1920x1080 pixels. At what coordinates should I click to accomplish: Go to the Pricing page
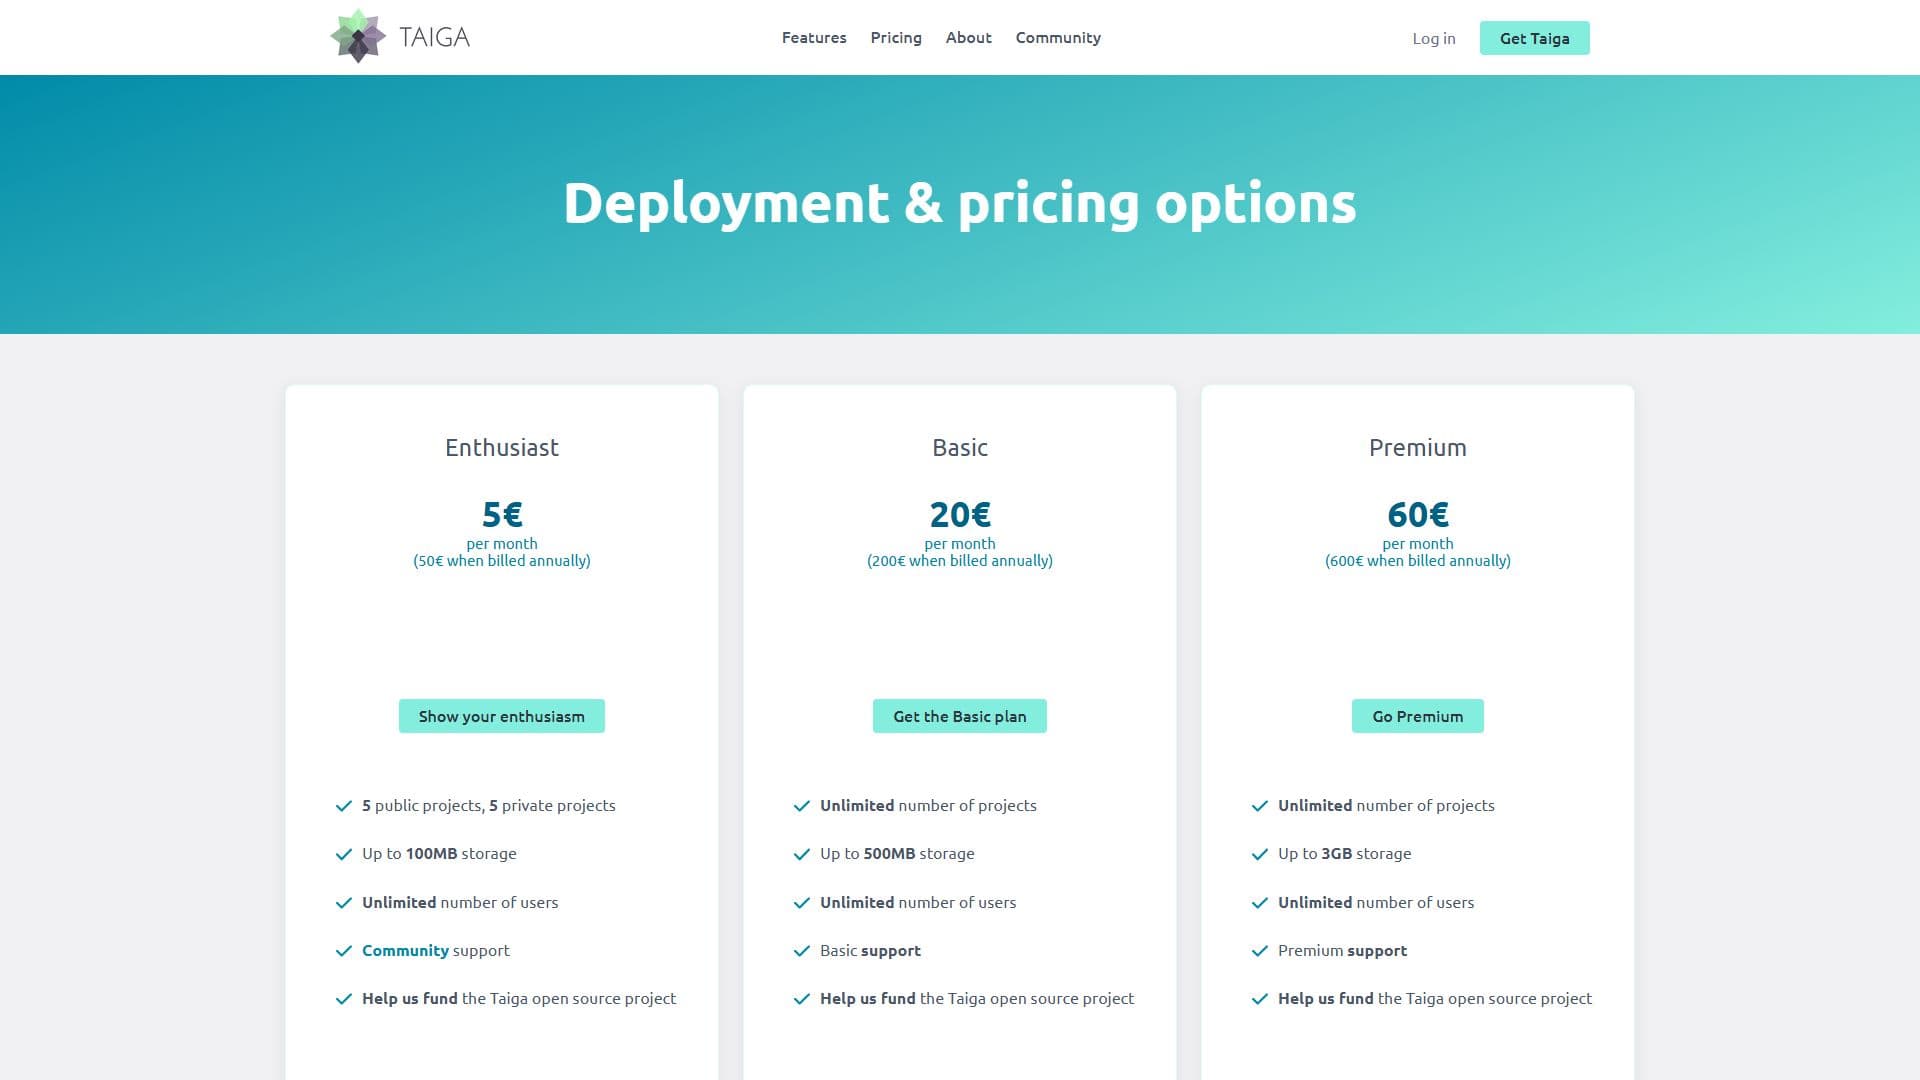896,38
